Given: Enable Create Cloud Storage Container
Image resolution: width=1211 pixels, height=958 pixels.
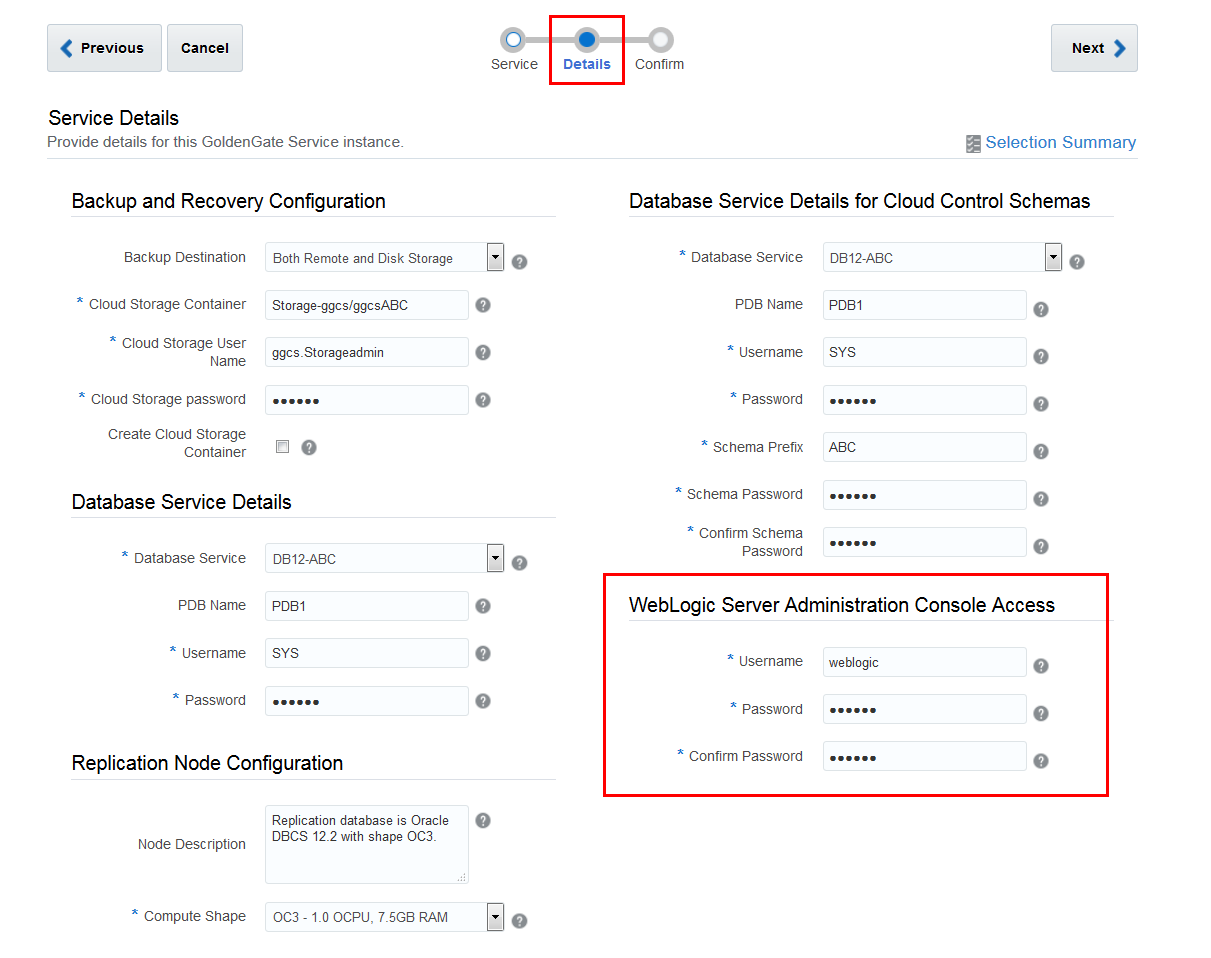Looking at the screenshot, I should (282, 446).
